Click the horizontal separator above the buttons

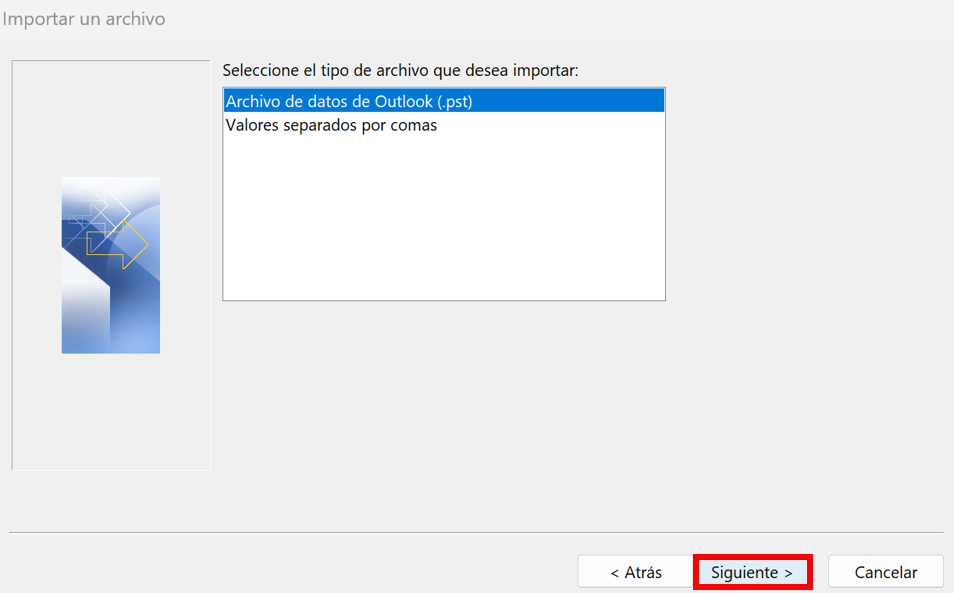coord(476,533)
